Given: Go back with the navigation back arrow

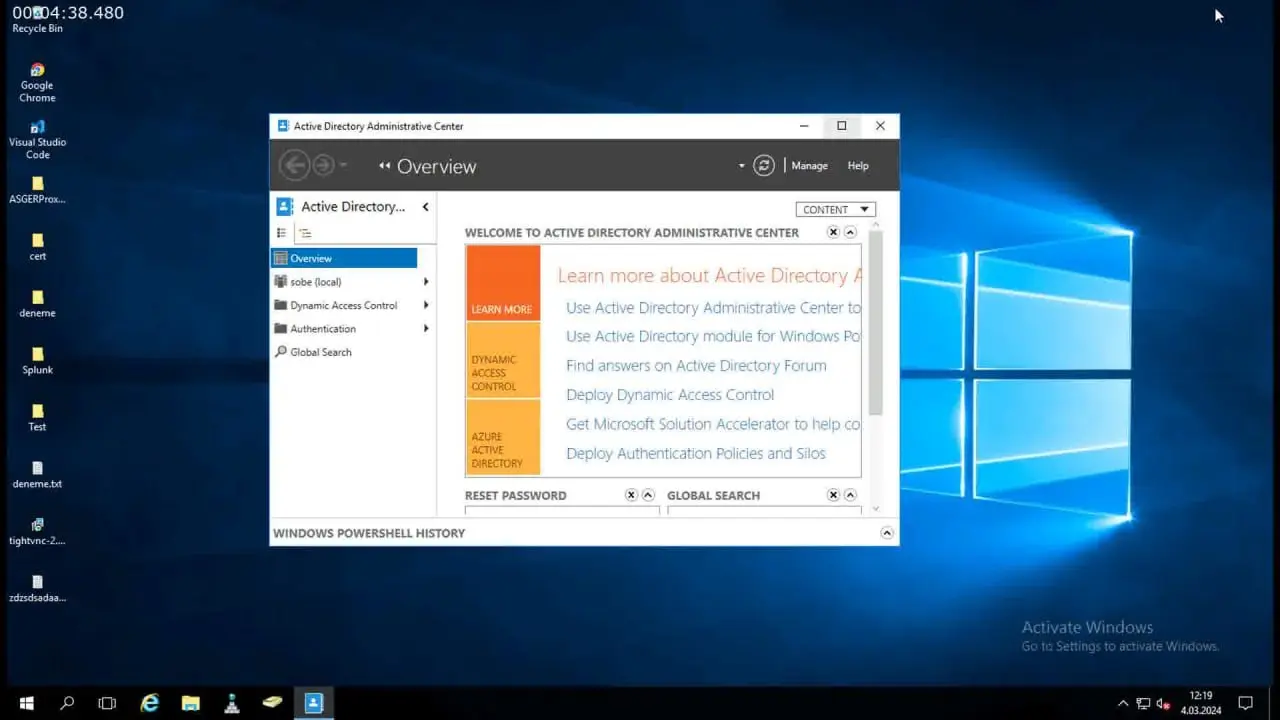Looking at the screenshot, I should (x=293, y=165).
